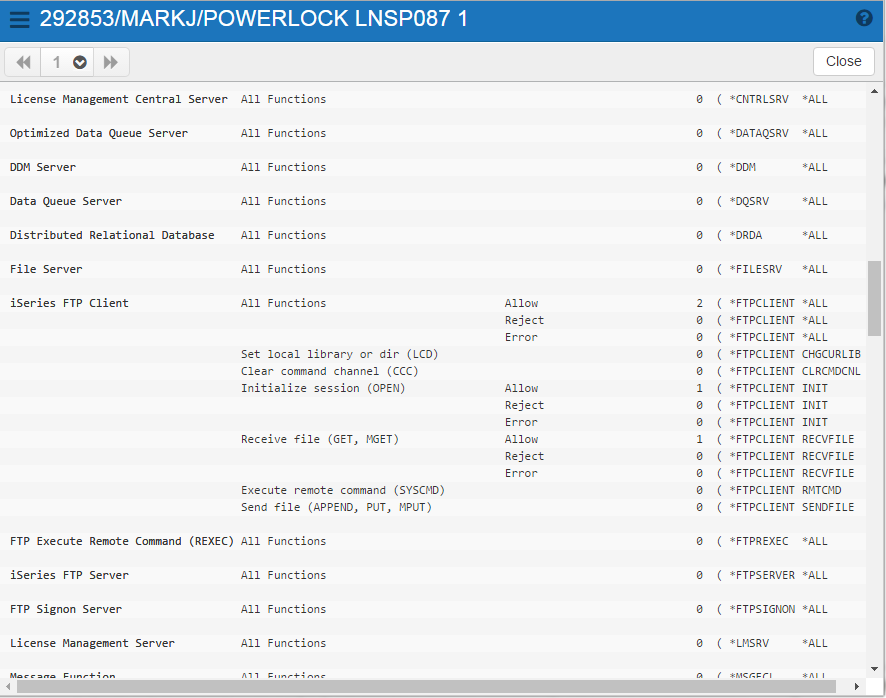Open the help question mark icon
The height and width of the screenshot is (698, 886).
point(864,18)
